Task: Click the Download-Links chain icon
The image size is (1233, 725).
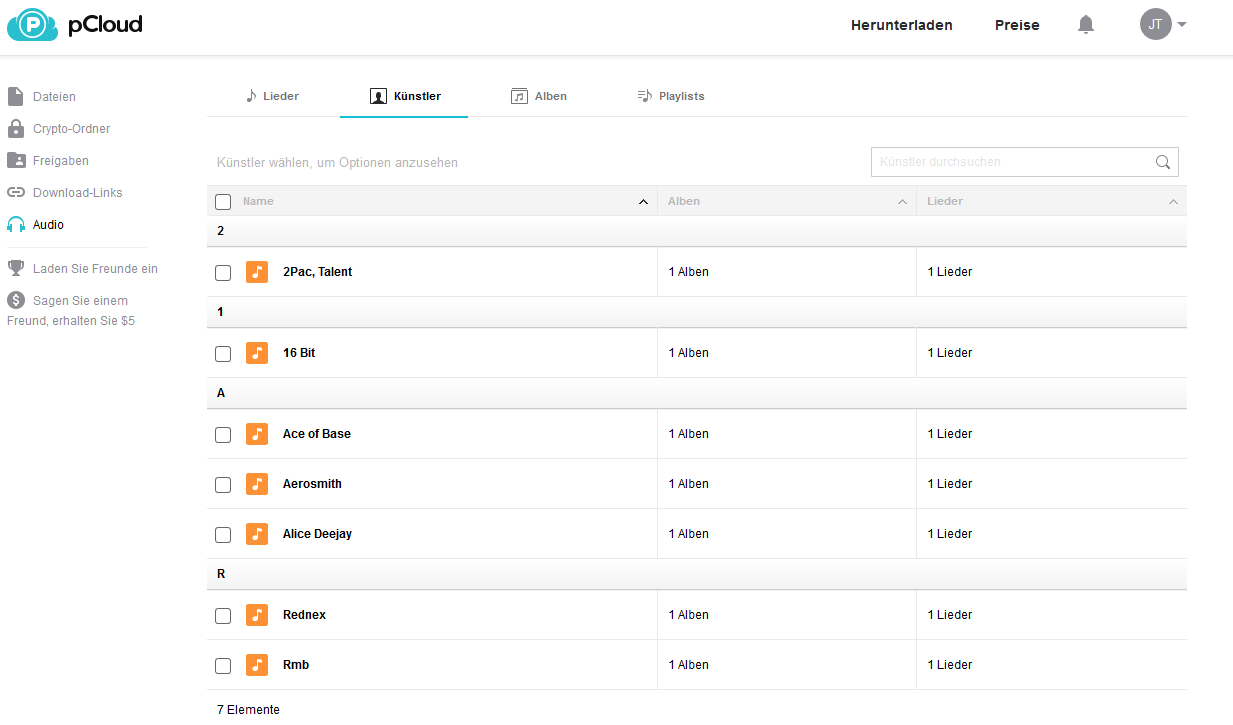Action: pyautogui.click(x=15, y=193)
